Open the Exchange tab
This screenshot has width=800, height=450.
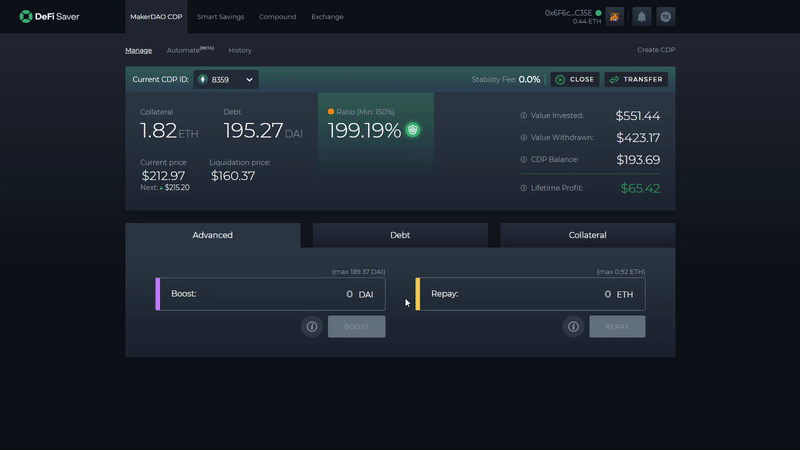(x=328, y=17)
